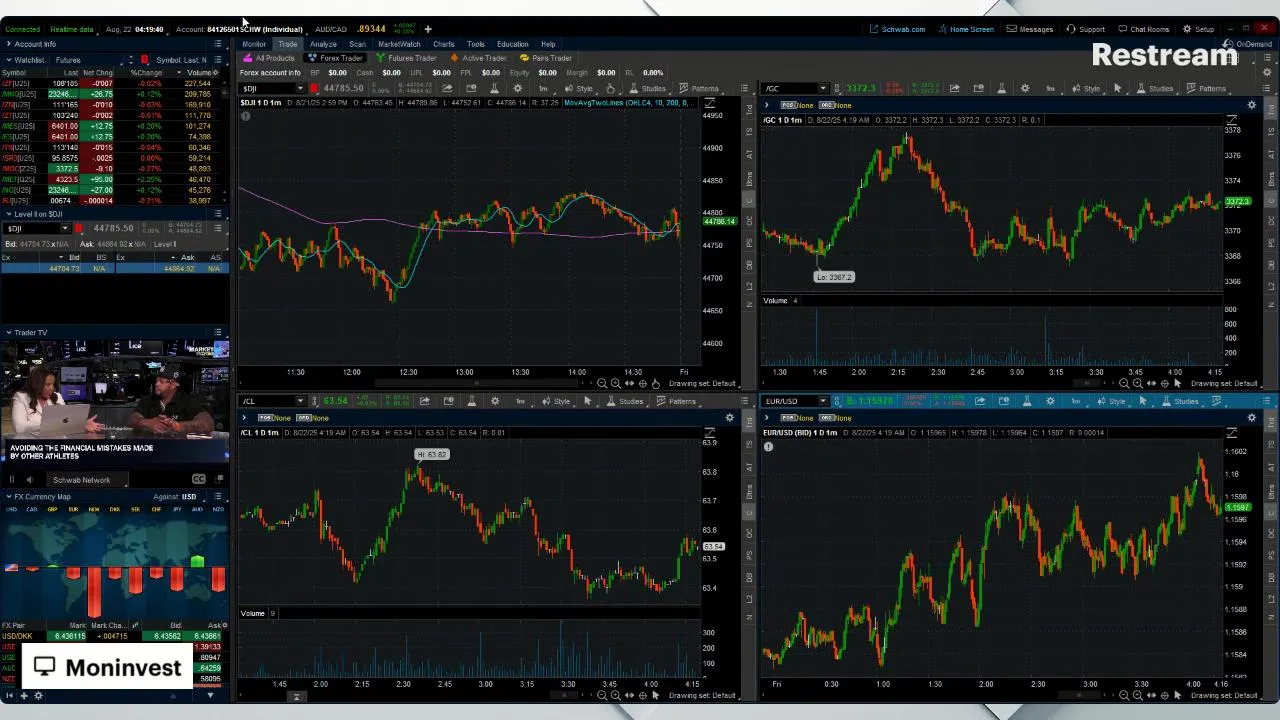
Task: Open the Schwab Network channel dropdown
Action: [88, 480]
